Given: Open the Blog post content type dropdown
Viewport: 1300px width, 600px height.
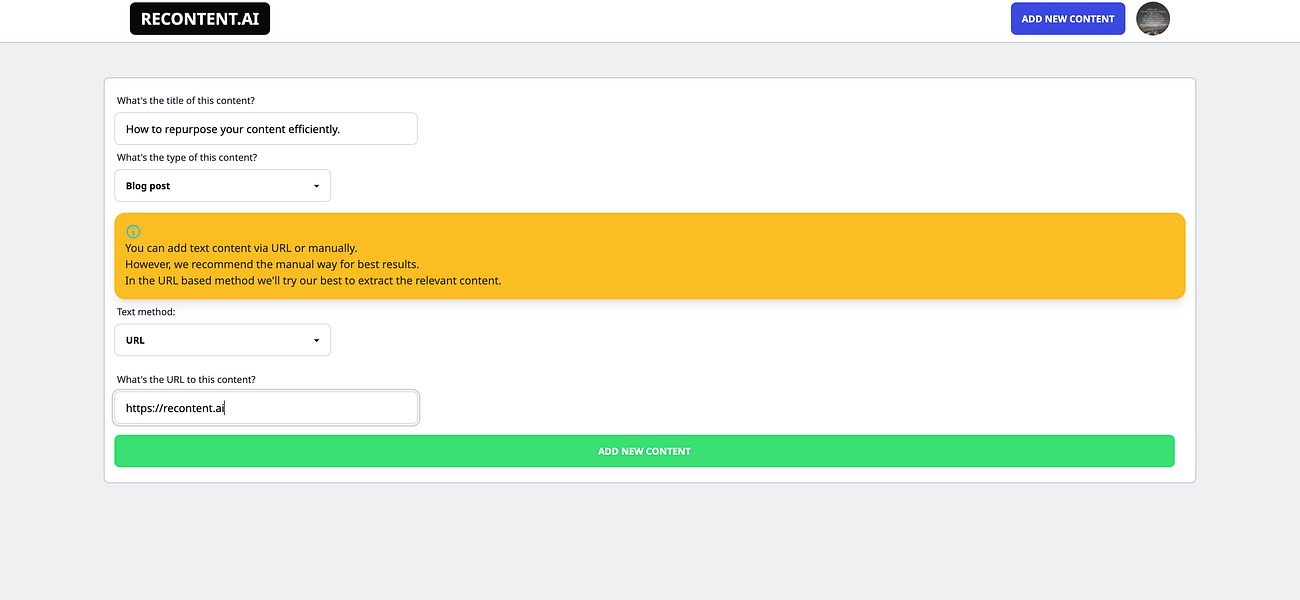Looking at the screenshot, I should tap(223, 186).
